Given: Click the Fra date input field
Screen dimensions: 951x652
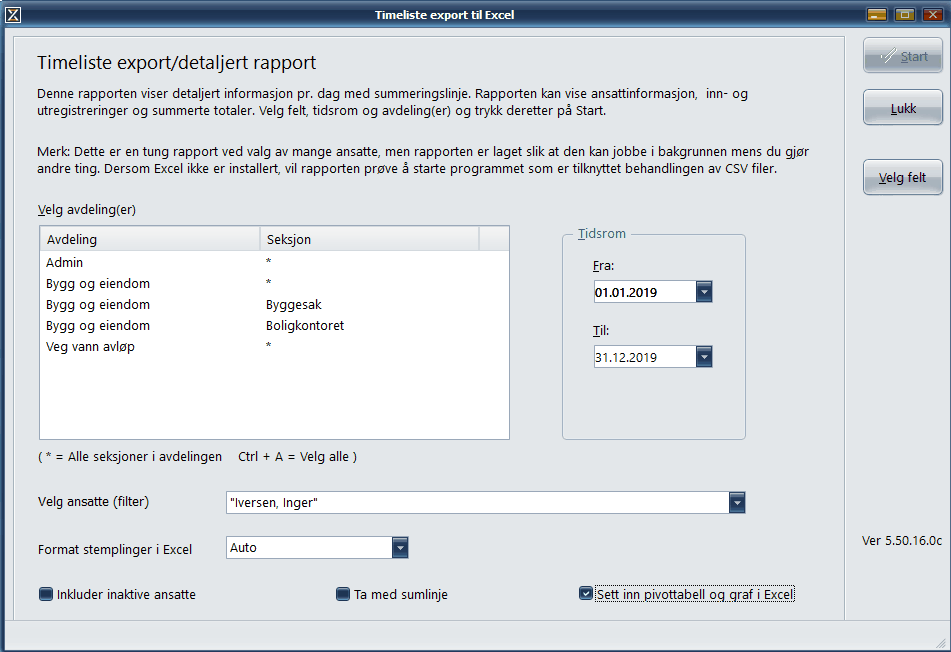Looking at the screenshot, I should pyautogui.click(x=642, y=292).
